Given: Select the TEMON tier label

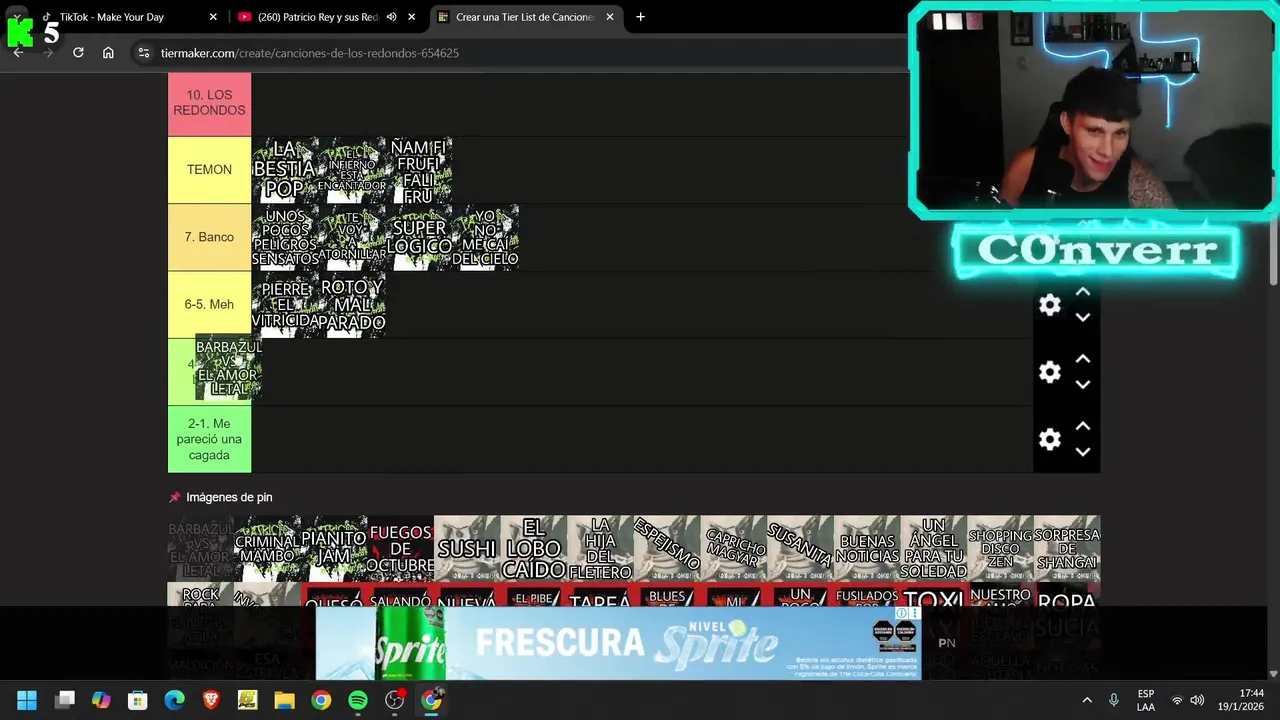Looking at the screenshot, I should [209, 170].
